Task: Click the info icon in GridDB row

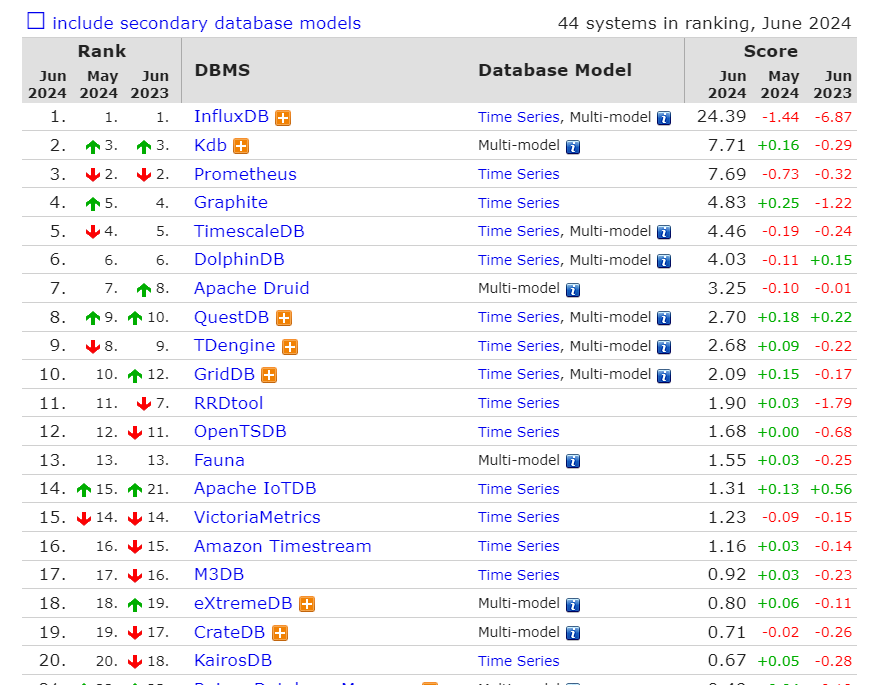Action: tap(664, 376)
